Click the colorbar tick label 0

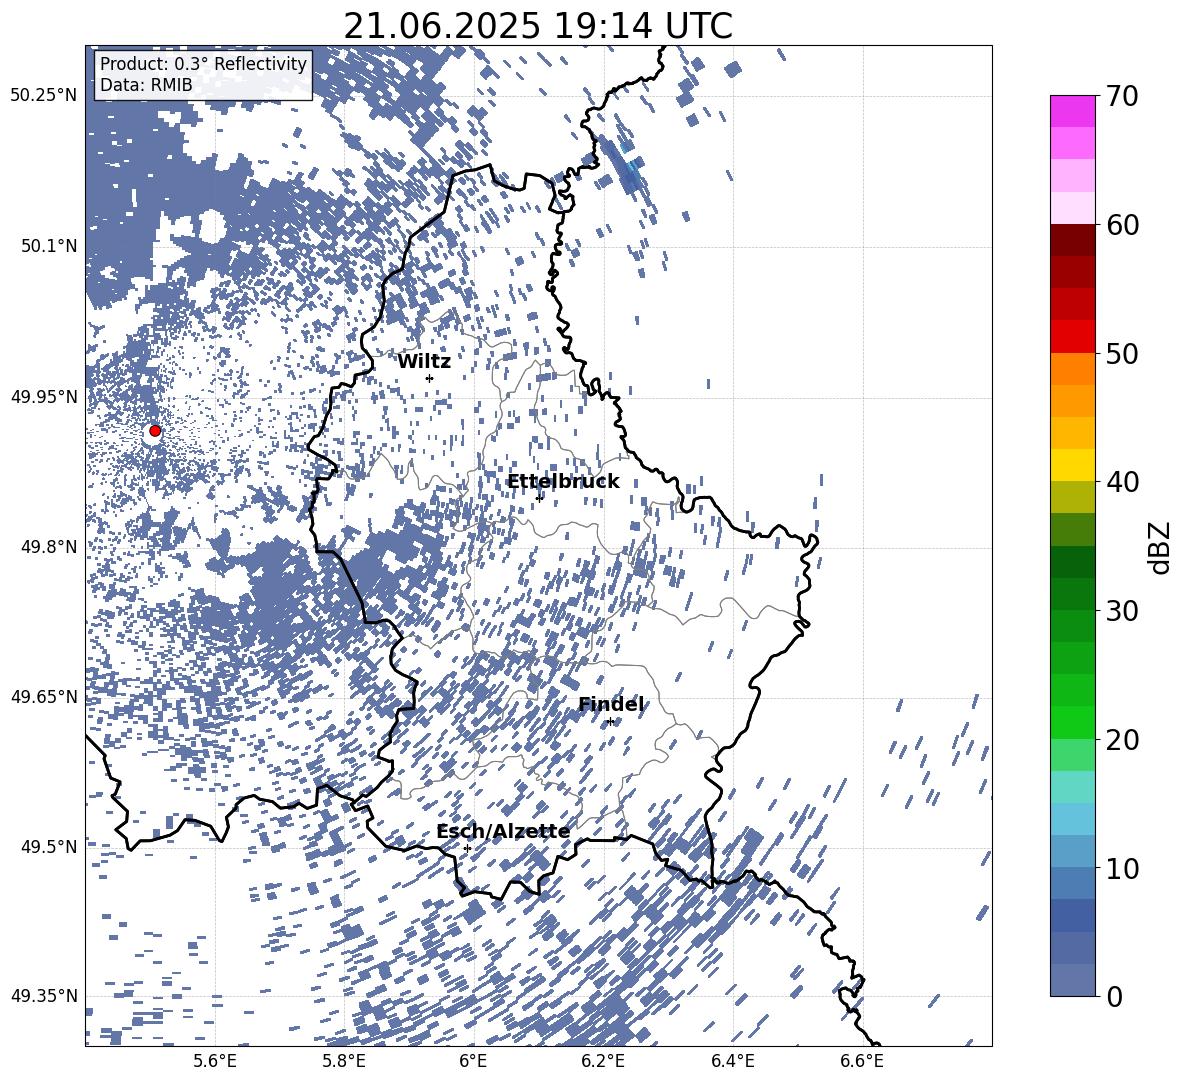pyautogui.click(x=1115, y=996)
